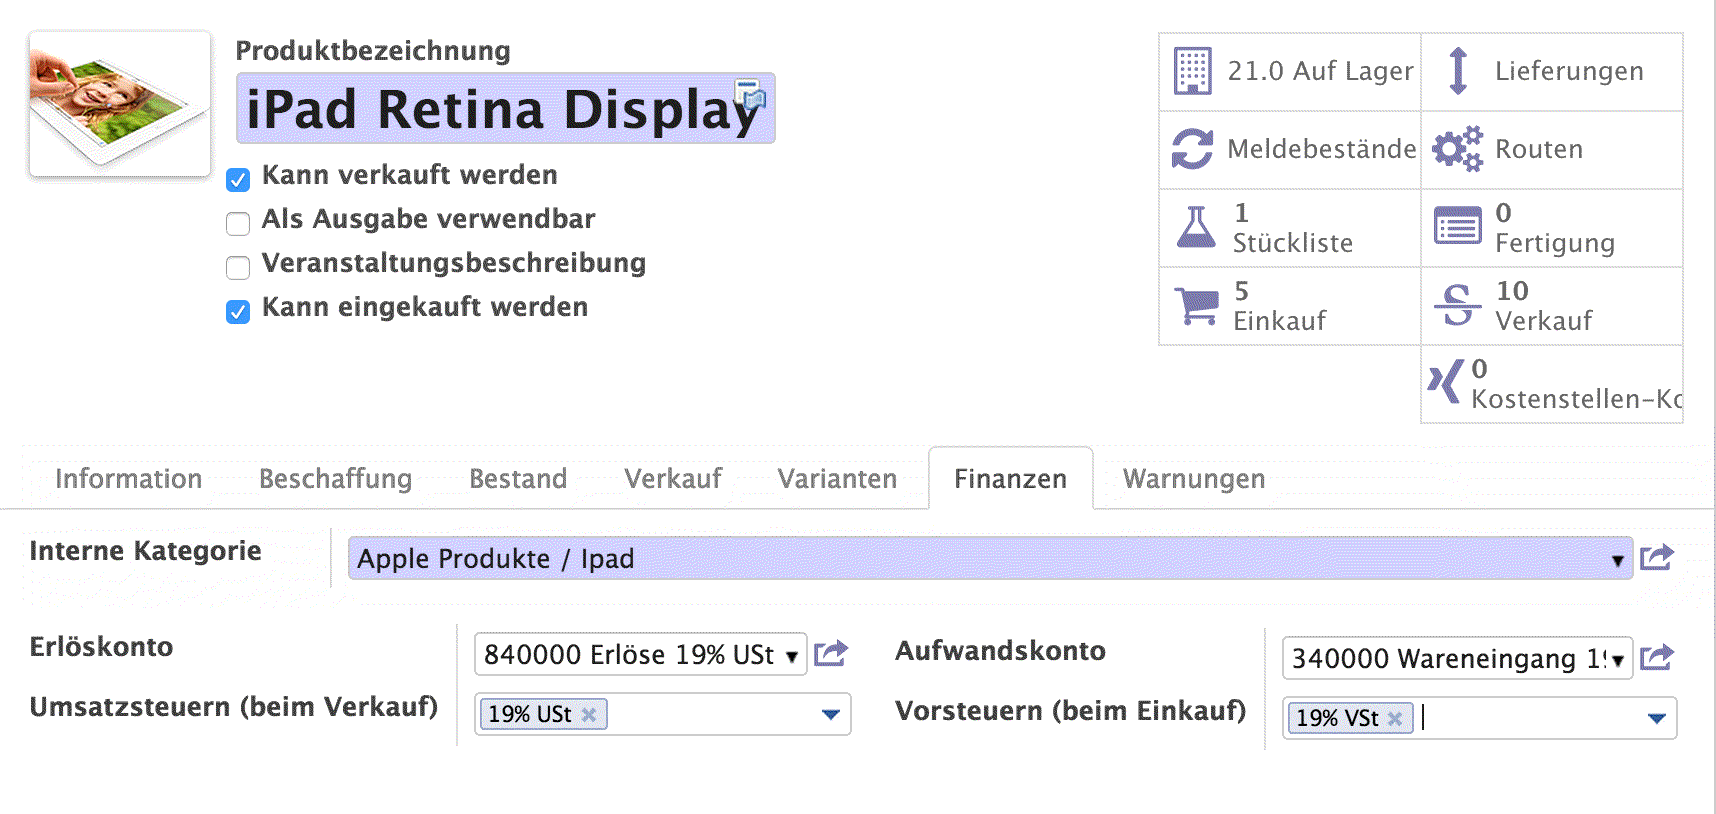The width and height of the screenshot is (1716, 814).
Task: Open the Warnungen tab
Action: (x=1193, y=479)
